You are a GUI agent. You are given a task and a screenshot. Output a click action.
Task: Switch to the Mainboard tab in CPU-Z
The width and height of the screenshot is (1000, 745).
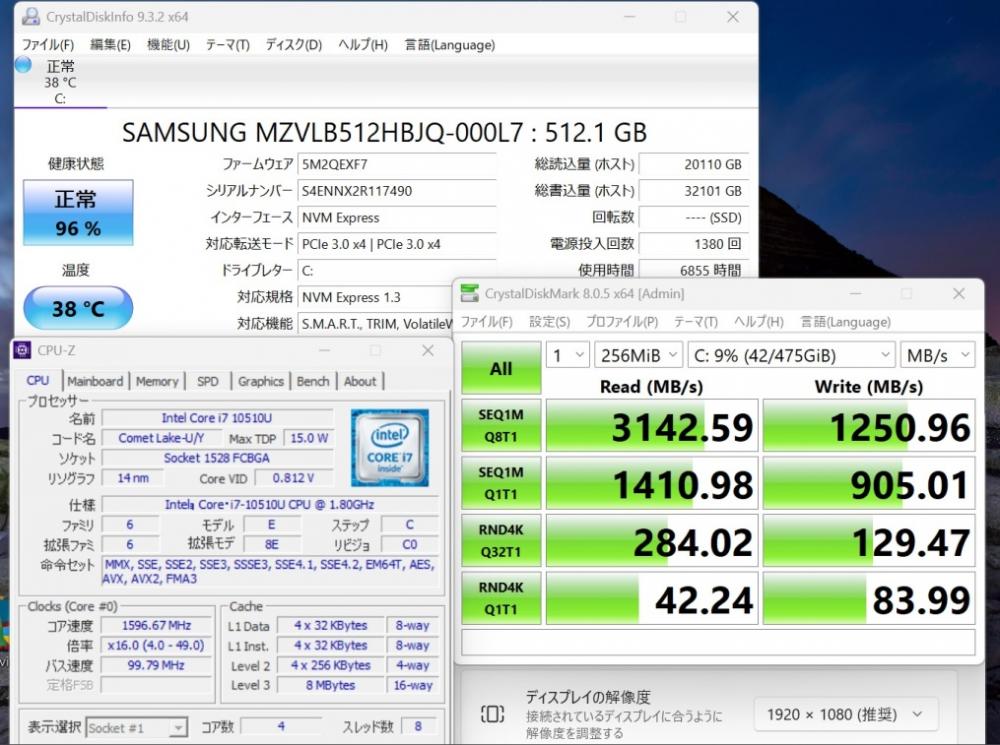[x=95, y=381]
